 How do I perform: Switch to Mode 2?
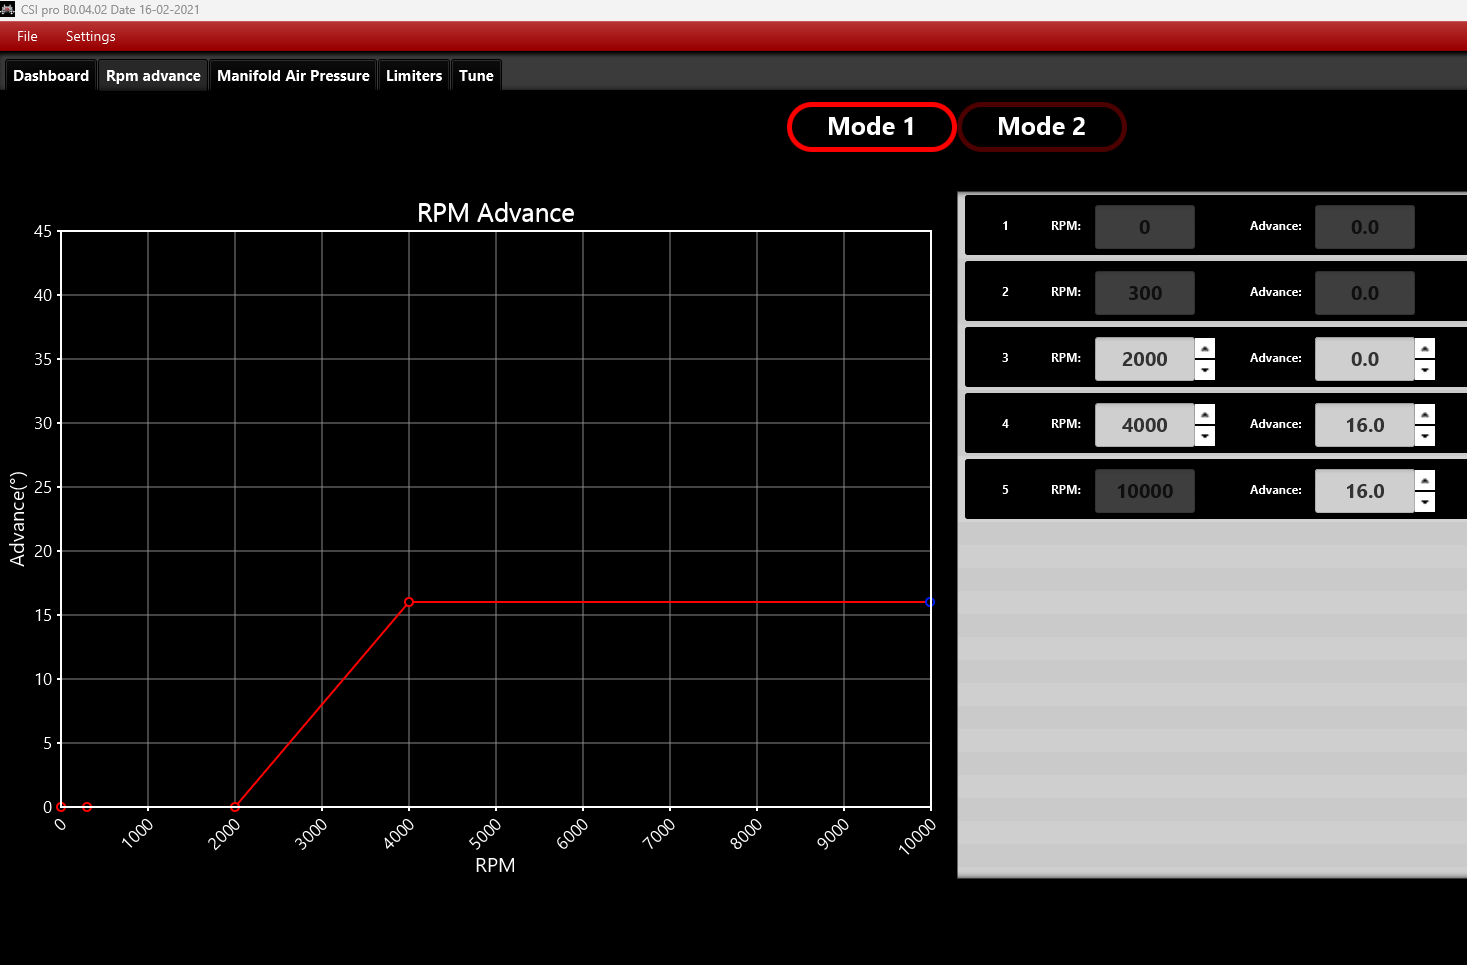1041,127
